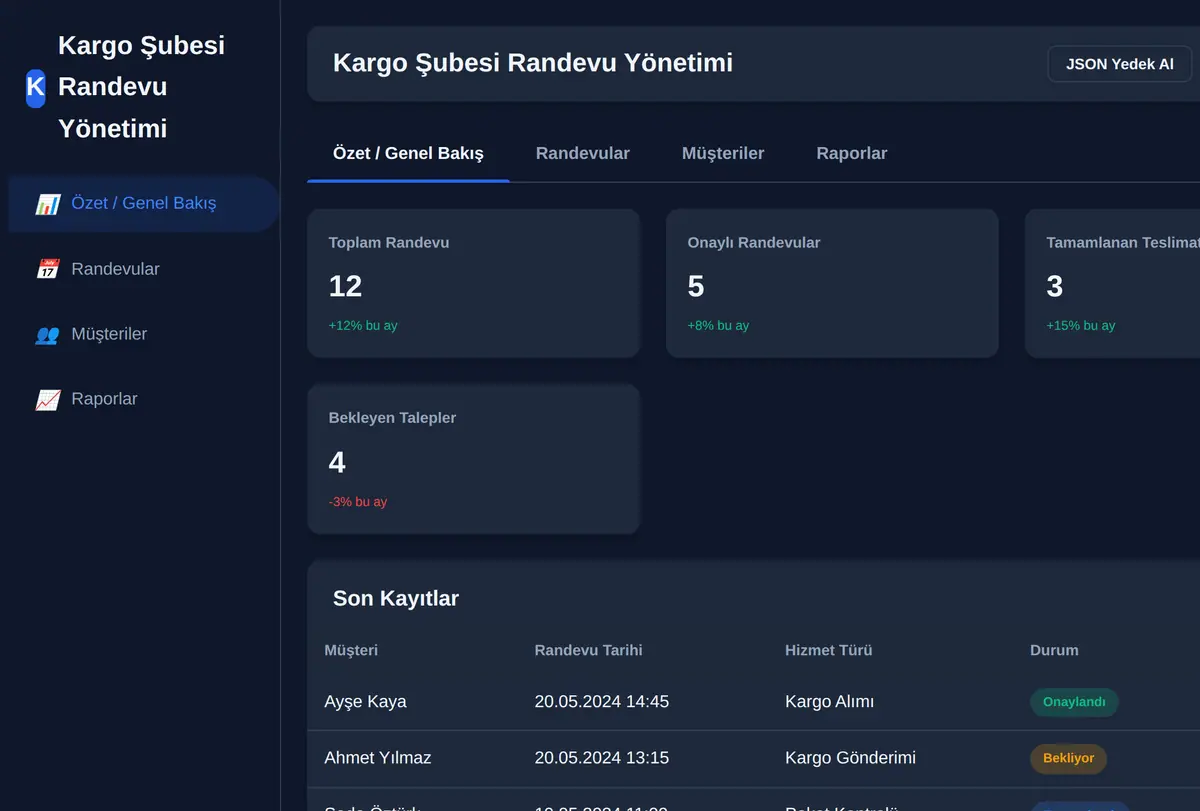Click the blue K logo badge
1200x811 pixels.
click(x=35, y=88)
